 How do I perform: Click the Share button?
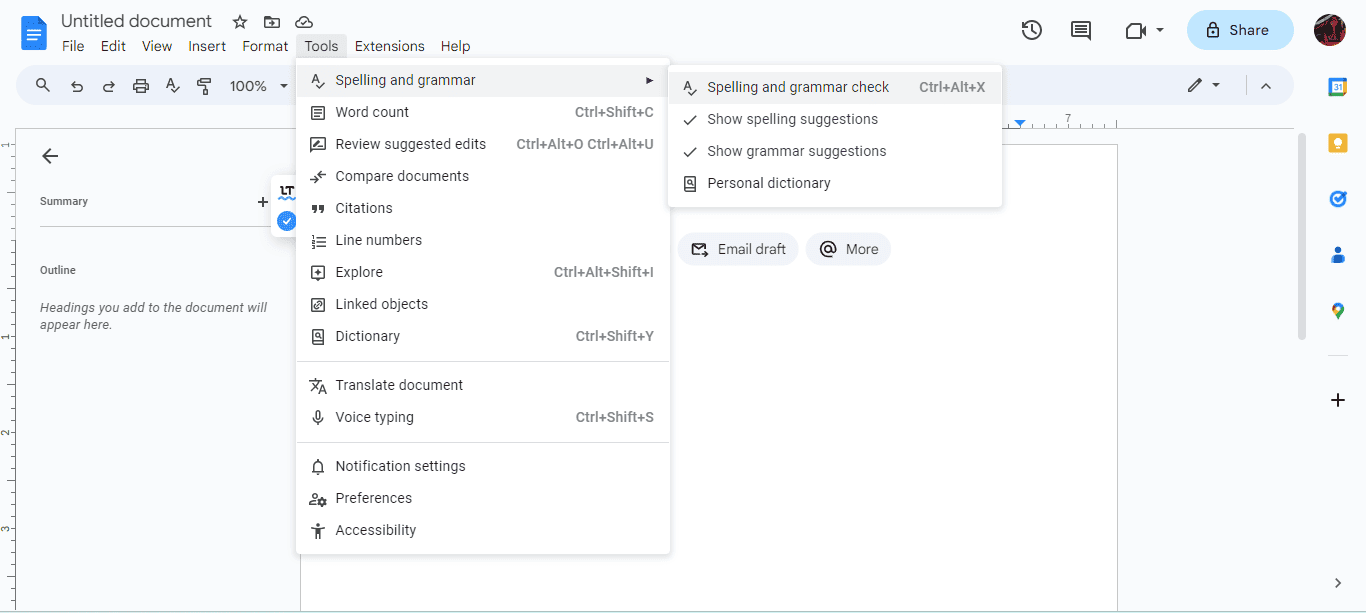[1240, 30]
